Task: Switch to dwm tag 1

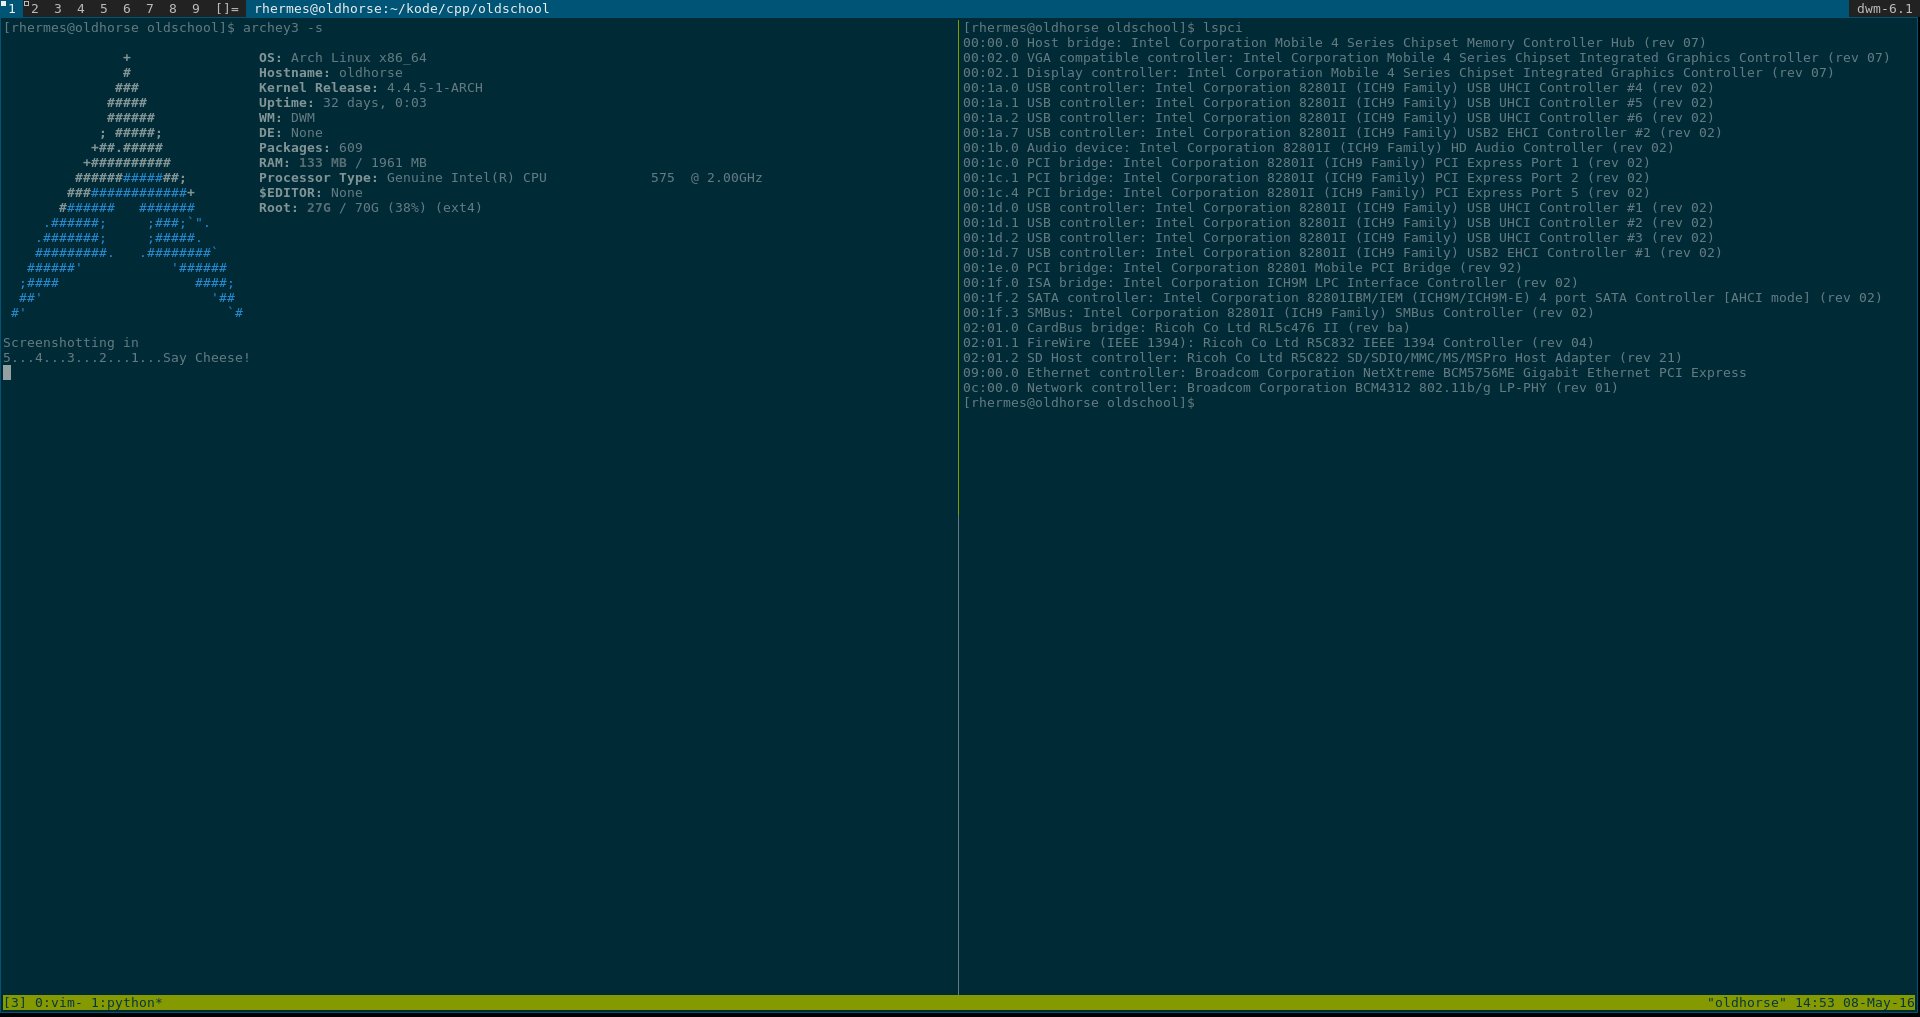Action: 11,8
